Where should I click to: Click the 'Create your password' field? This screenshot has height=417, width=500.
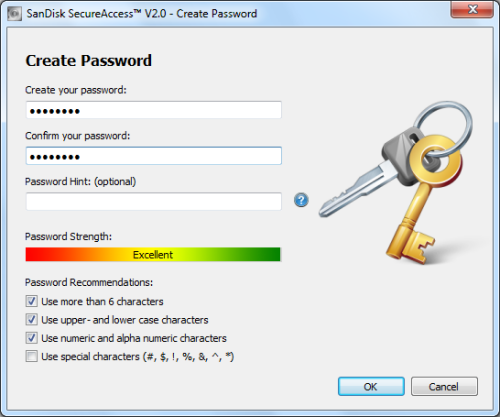click(154, 110)
